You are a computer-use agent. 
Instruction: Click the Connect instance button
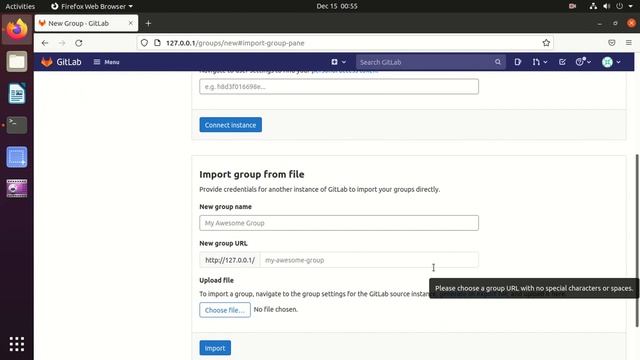[x=231, y=125]
